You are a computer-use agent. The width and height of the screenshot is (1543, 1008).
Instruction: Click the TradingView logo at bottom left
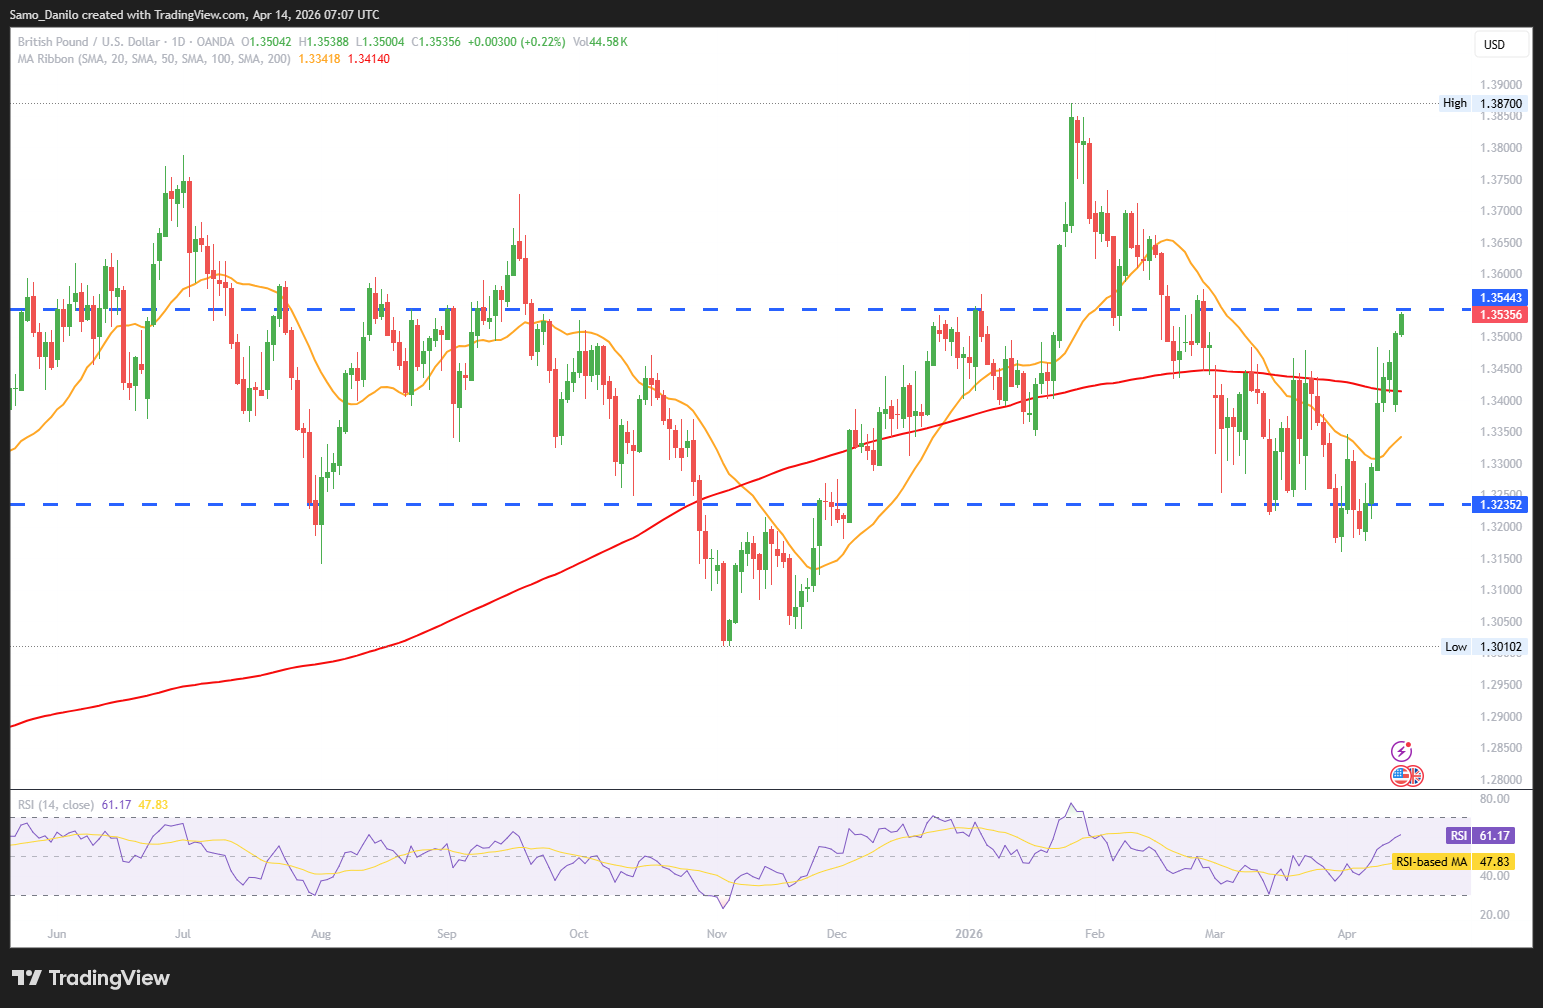91,978
